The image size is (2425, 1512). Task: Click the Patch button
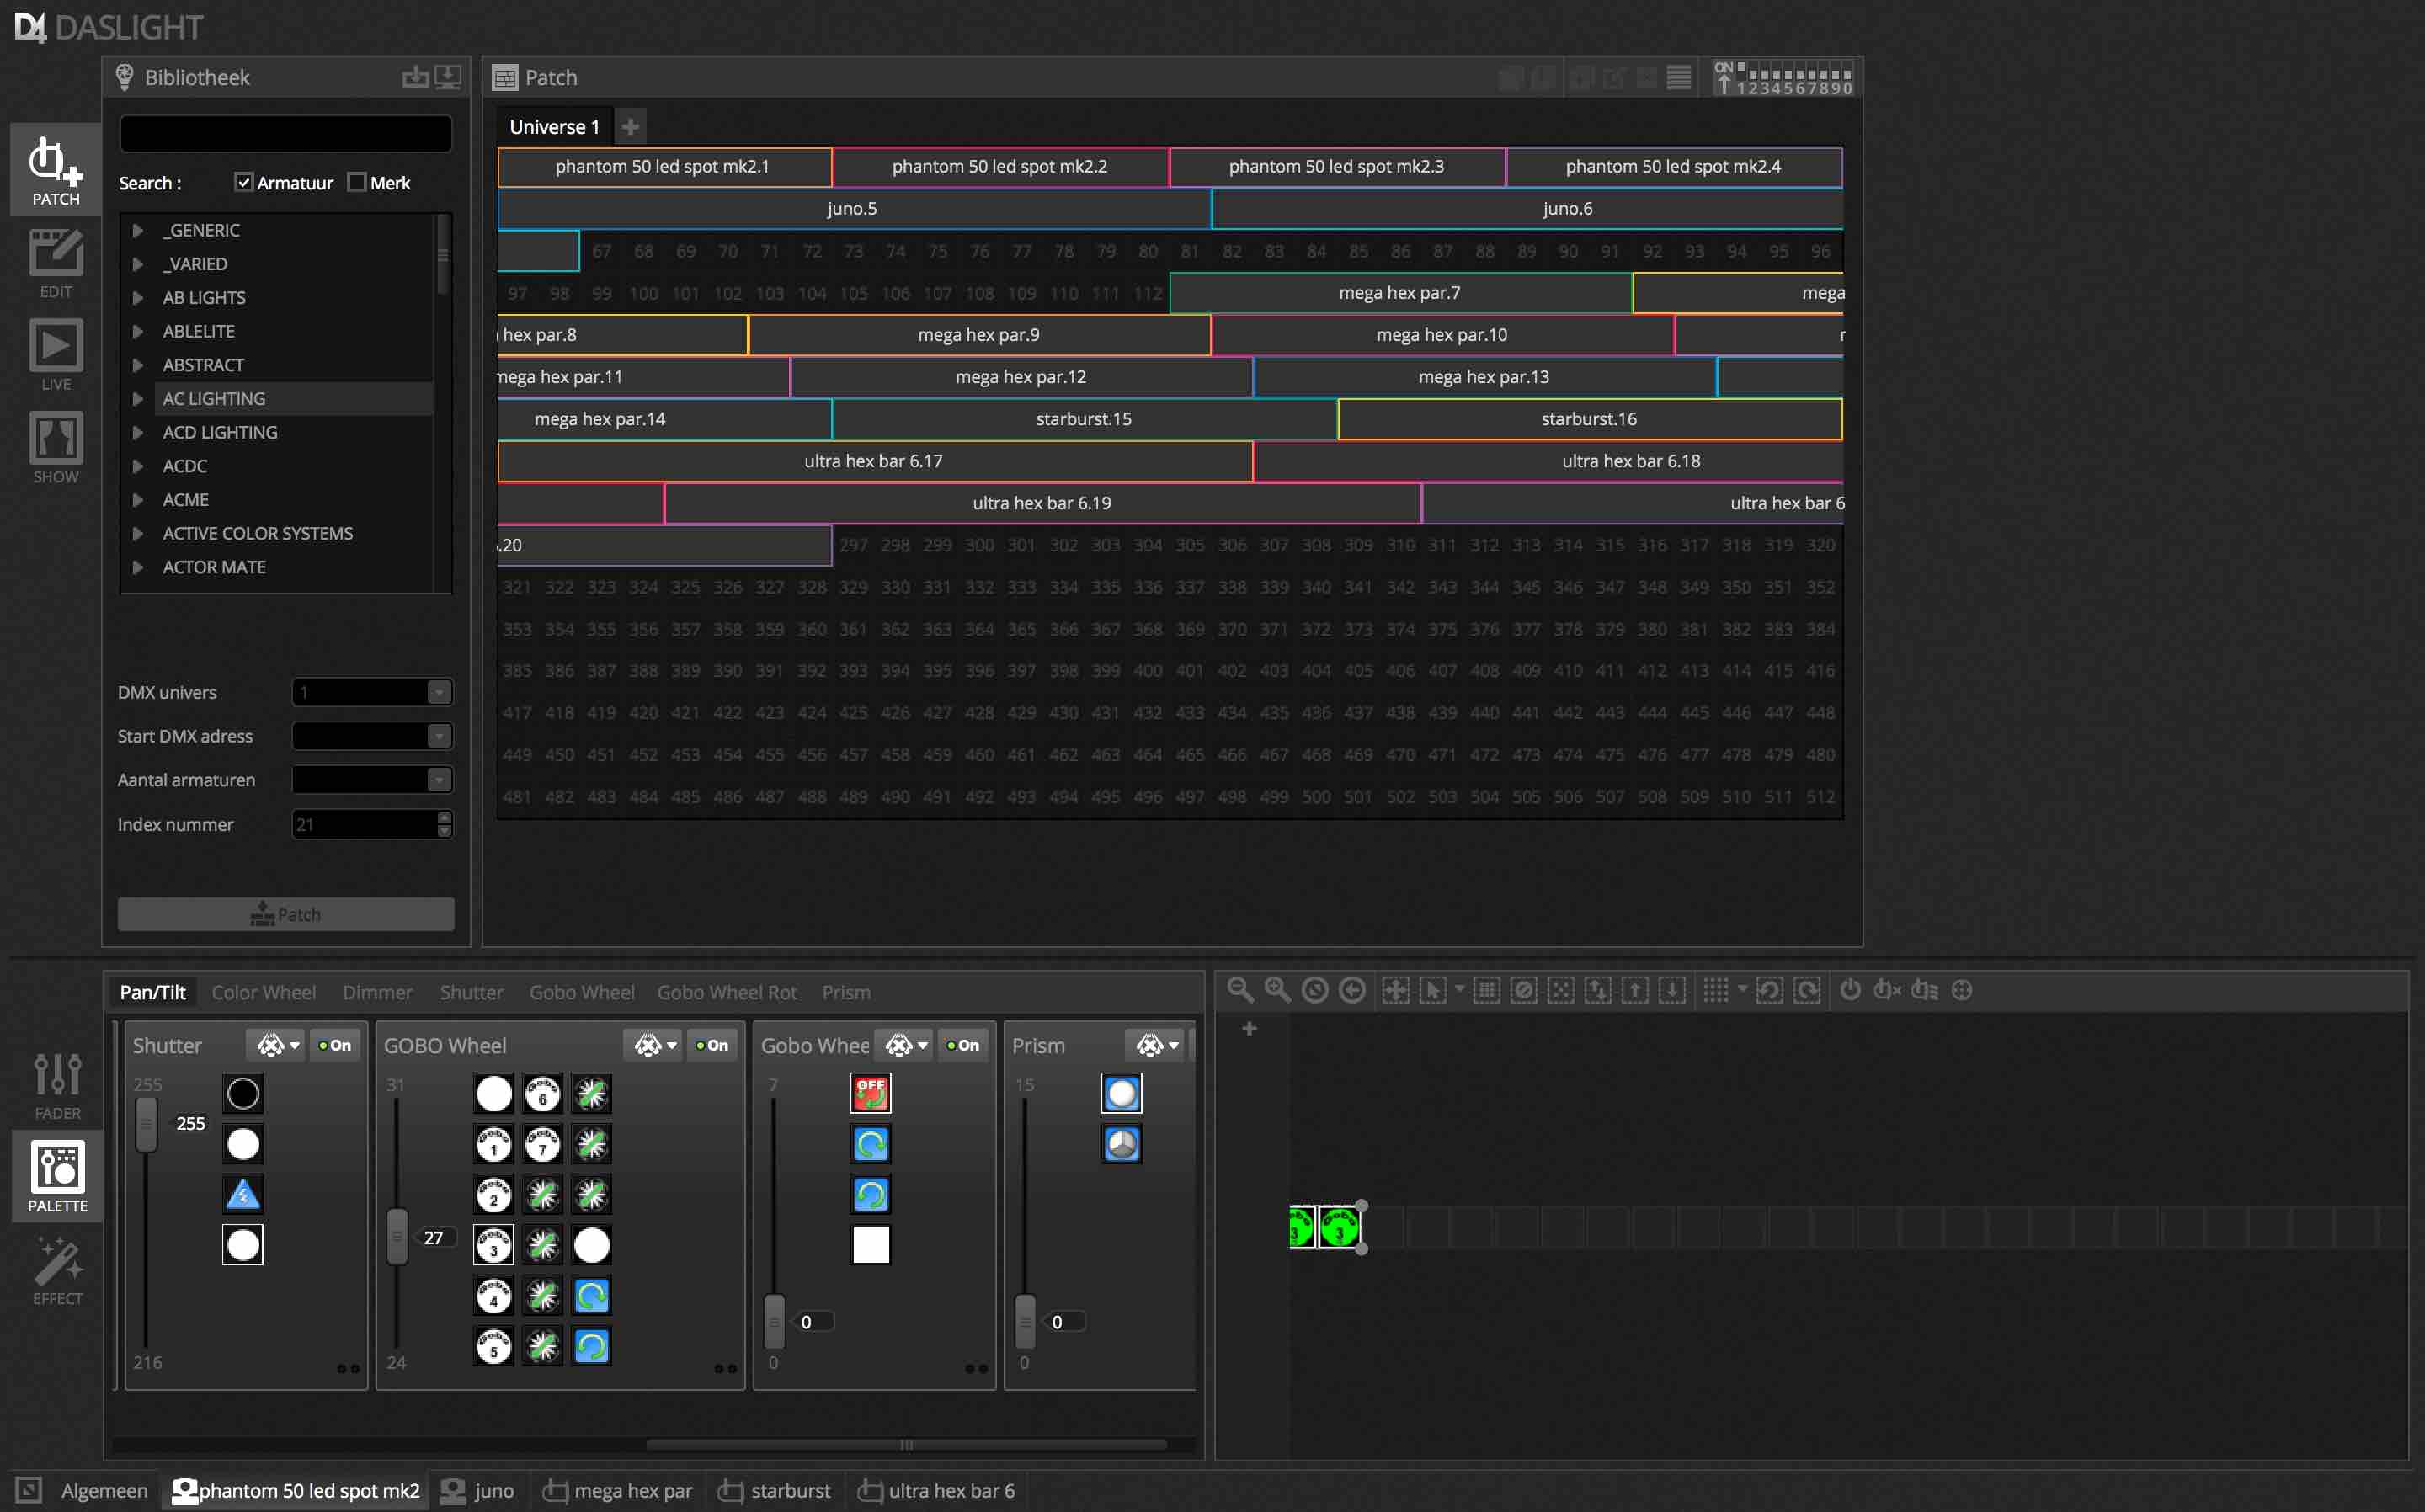click(286, 914)
